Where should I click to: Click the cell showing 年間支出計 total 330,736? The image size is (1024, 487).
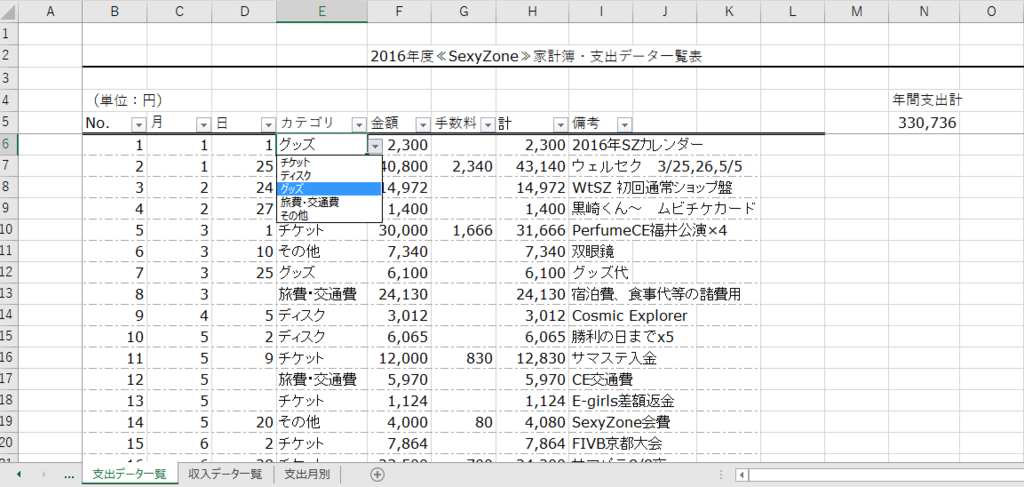(x=923, y=123)
